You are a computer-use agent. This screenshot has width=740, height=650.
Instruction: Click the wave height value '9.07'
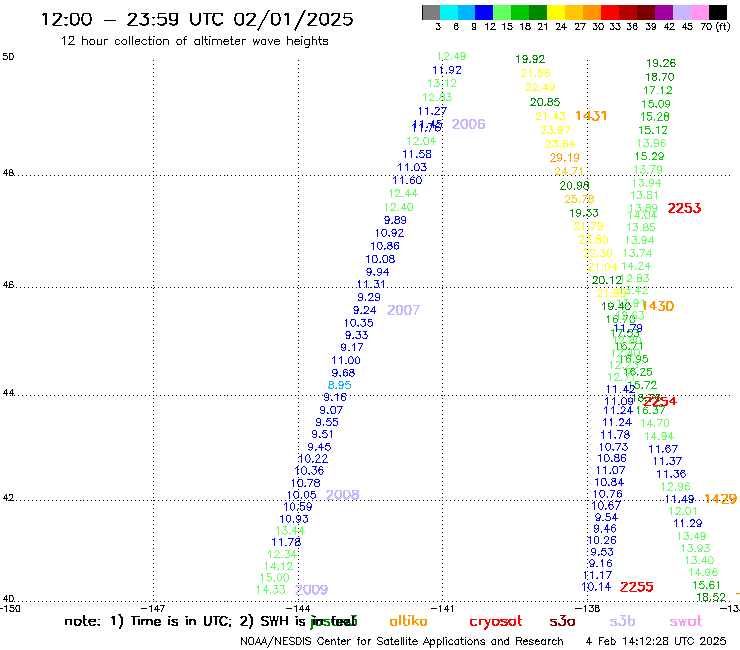click(x=331, y=410)
